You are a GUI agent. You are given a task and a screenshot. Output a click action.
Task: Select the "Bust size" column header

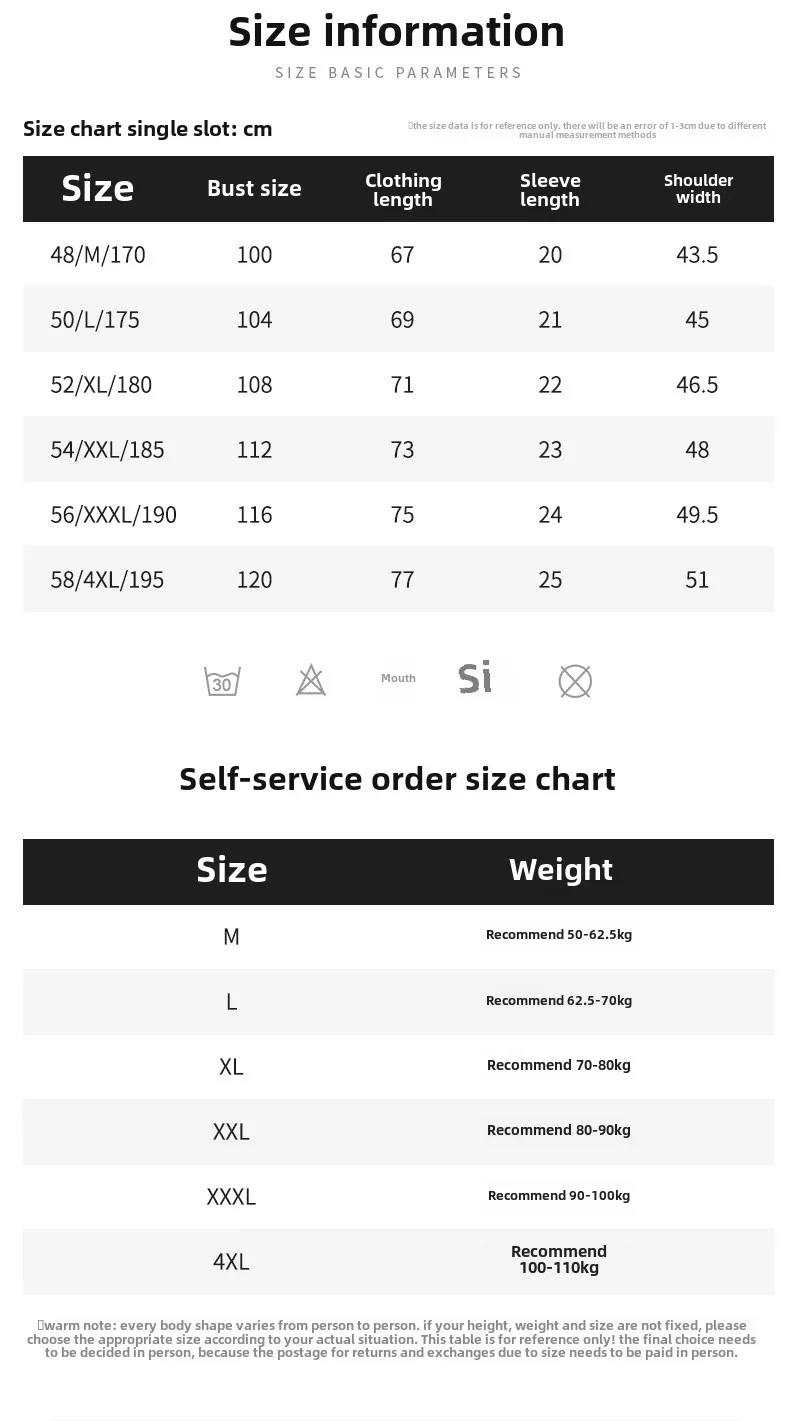point(254,188)
